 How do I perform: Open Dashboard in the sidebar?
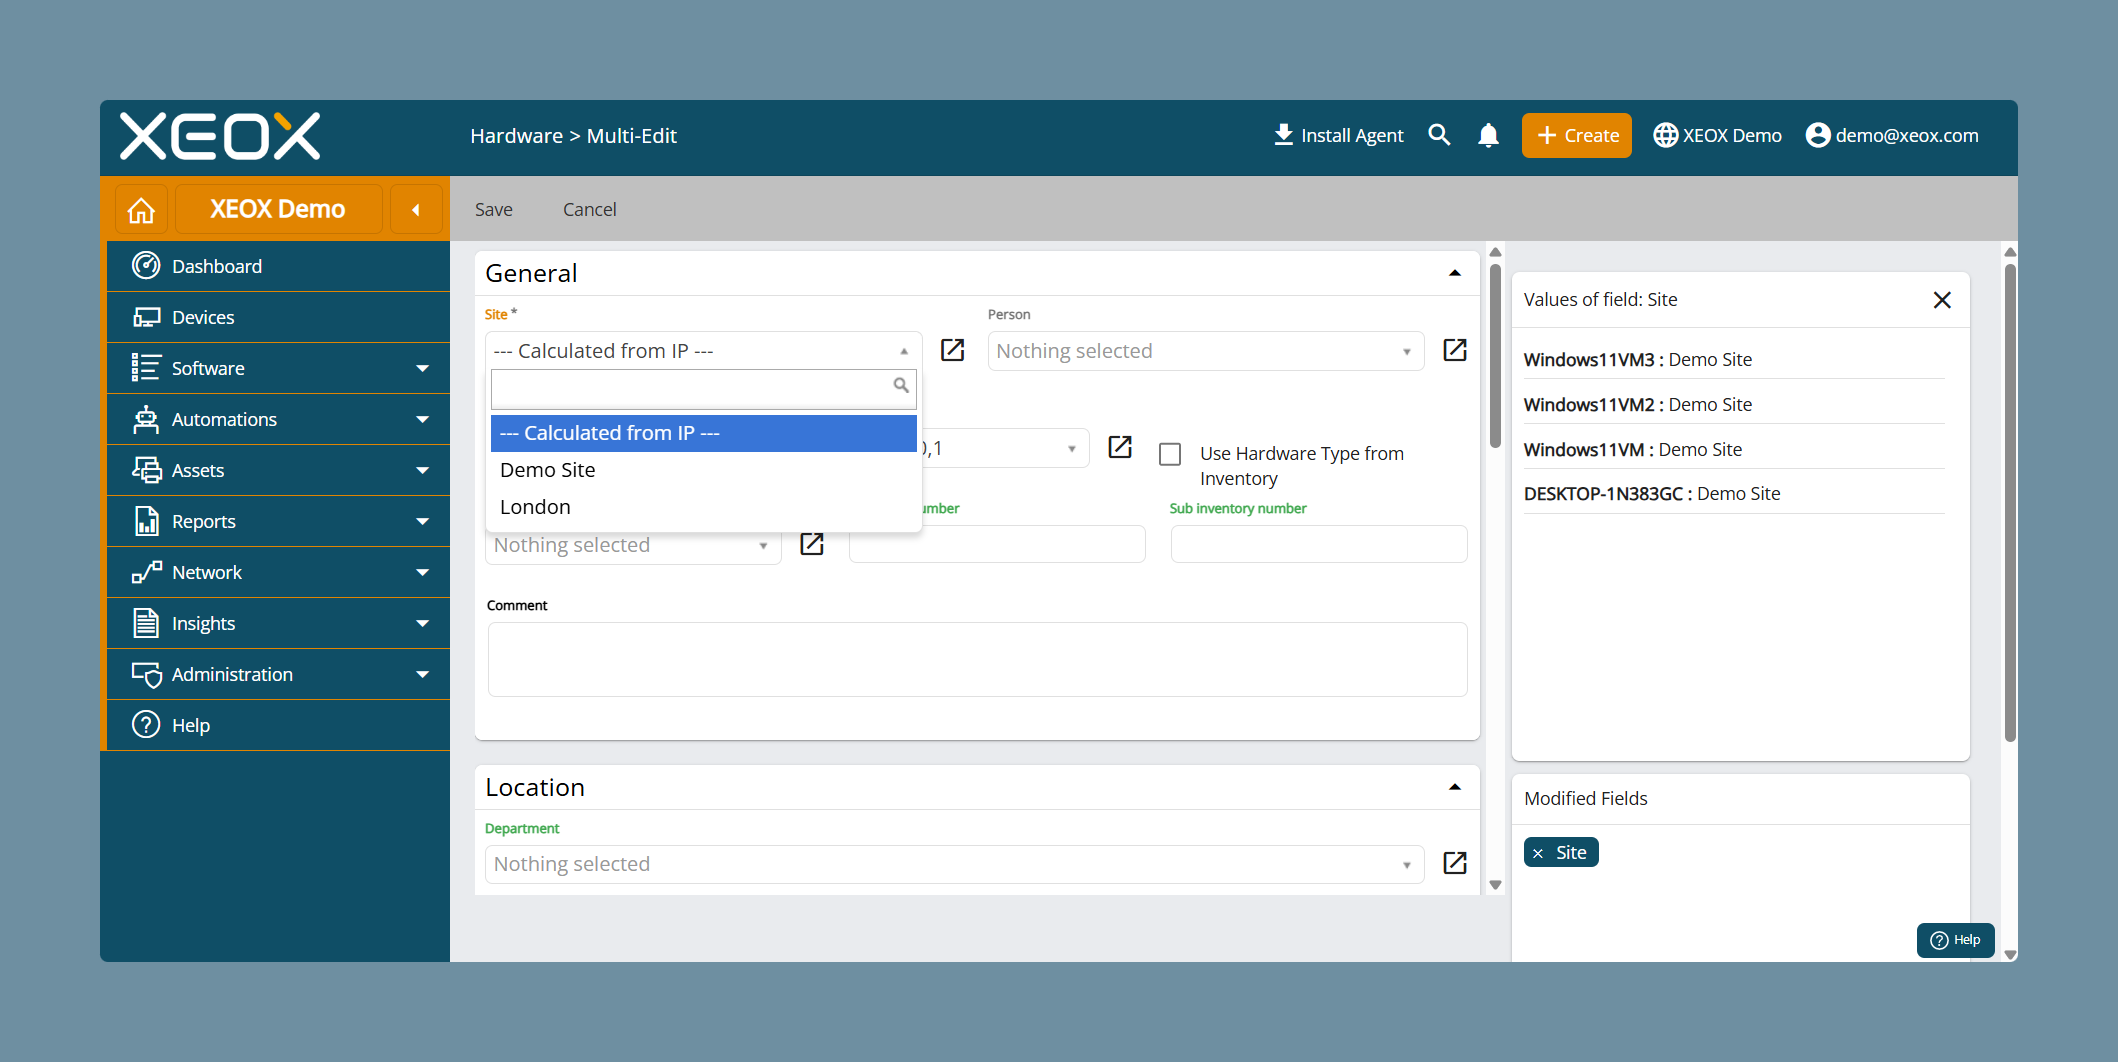(278, 266)
